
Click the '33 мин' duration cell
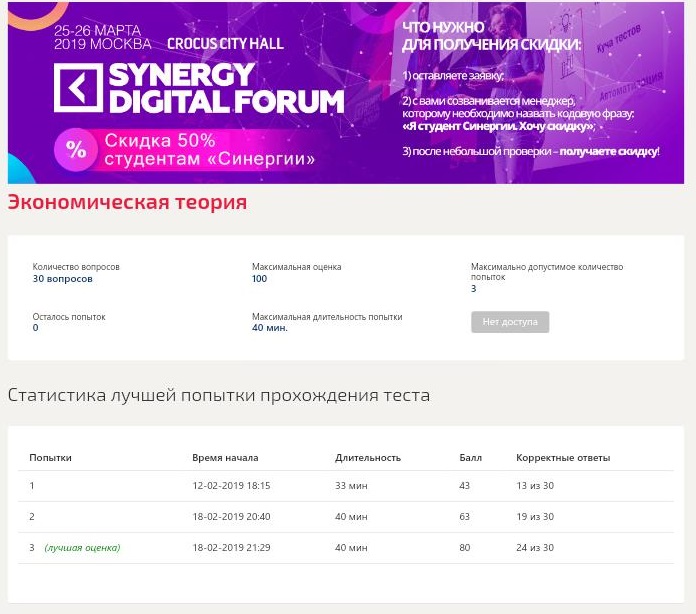pyautogui.click(x=351, y=486)
